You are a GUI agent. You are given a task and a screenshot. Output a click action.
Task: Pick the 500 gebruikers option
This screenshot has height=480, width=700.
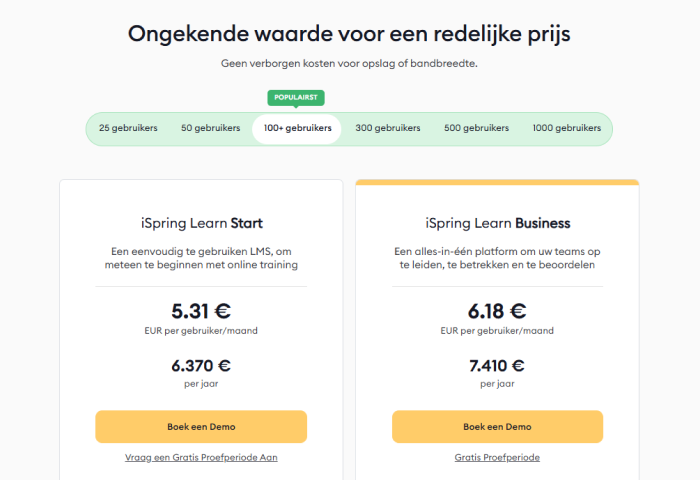[476, 128]
